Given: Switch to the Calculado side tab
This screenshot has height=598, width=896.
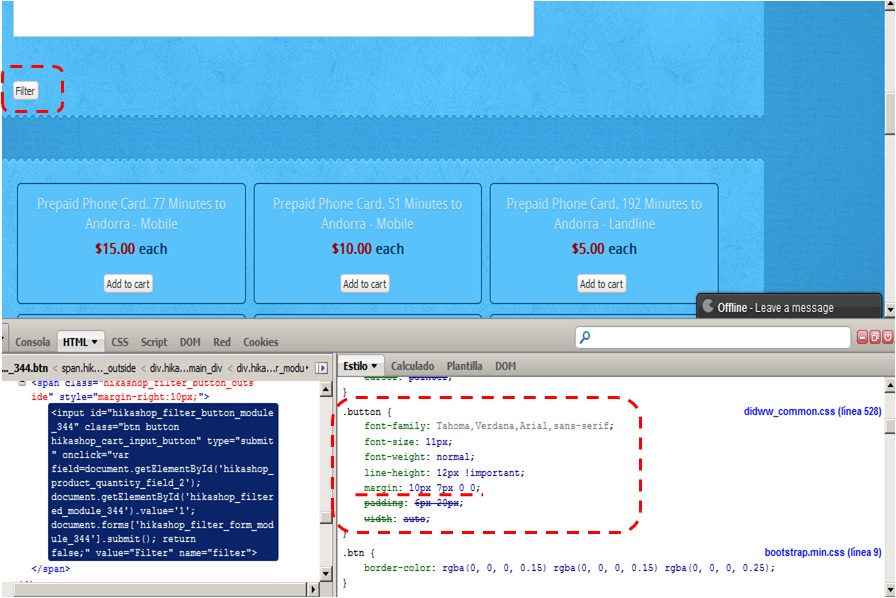Looking at the screenshot, I should 413,366.
